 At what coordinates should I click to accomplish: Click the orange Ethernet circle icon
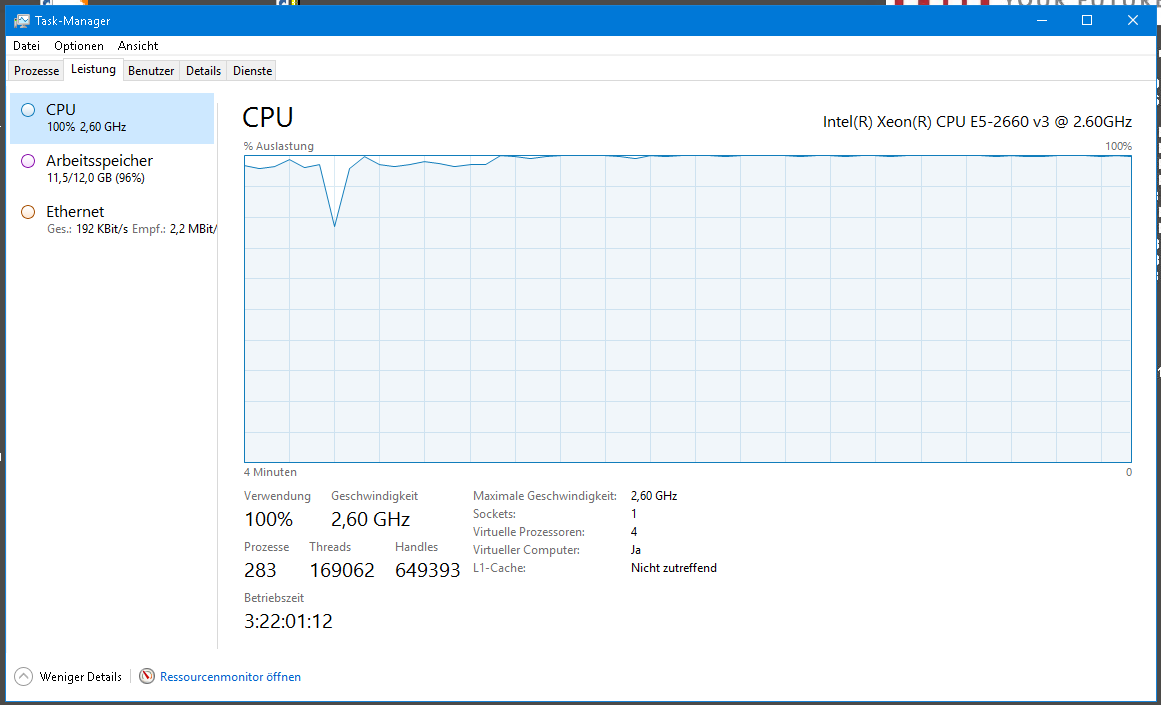28,212
